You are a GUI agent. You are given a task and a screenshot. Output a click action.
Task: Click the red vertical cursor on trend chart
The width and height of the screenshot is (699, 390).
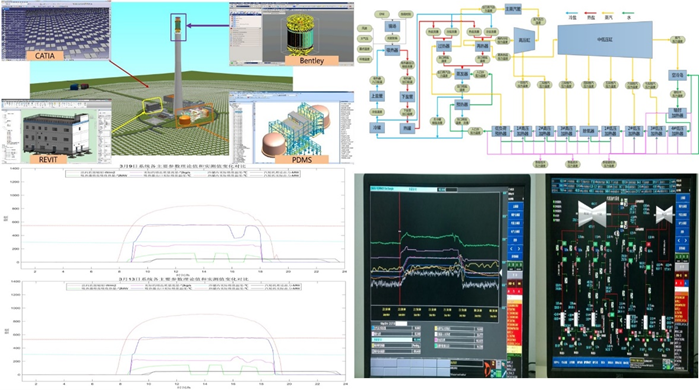399,248
